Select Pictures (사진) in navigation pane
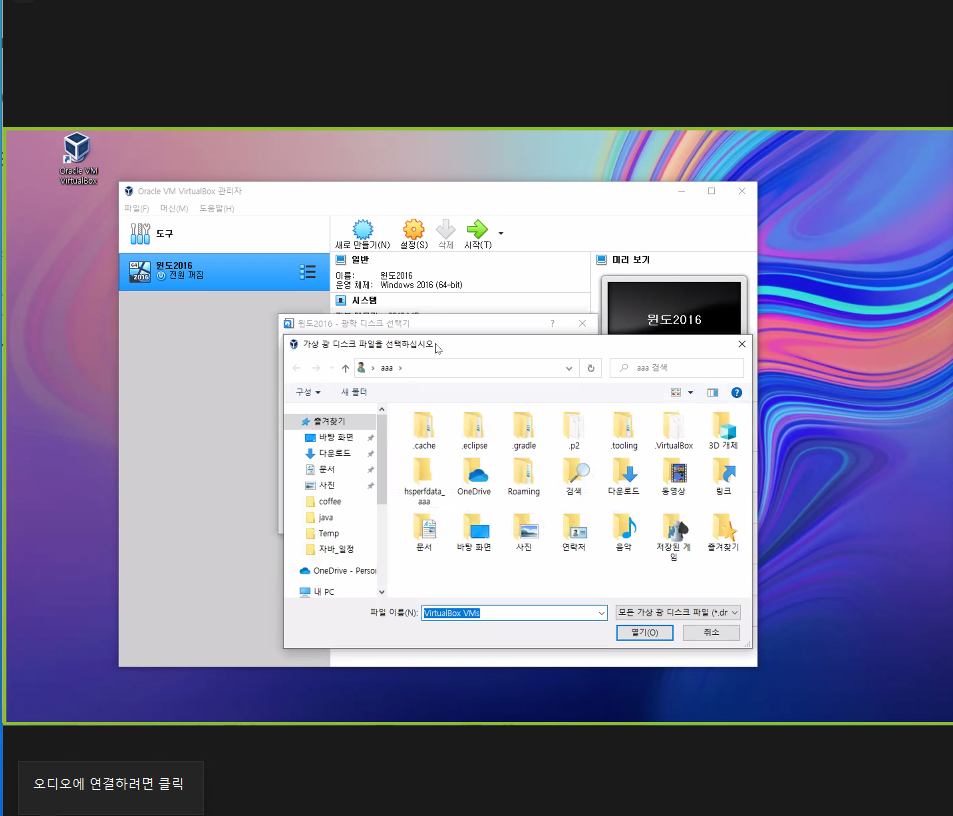Viewport: 953px width, 816px height. click(x=326, y=485)
